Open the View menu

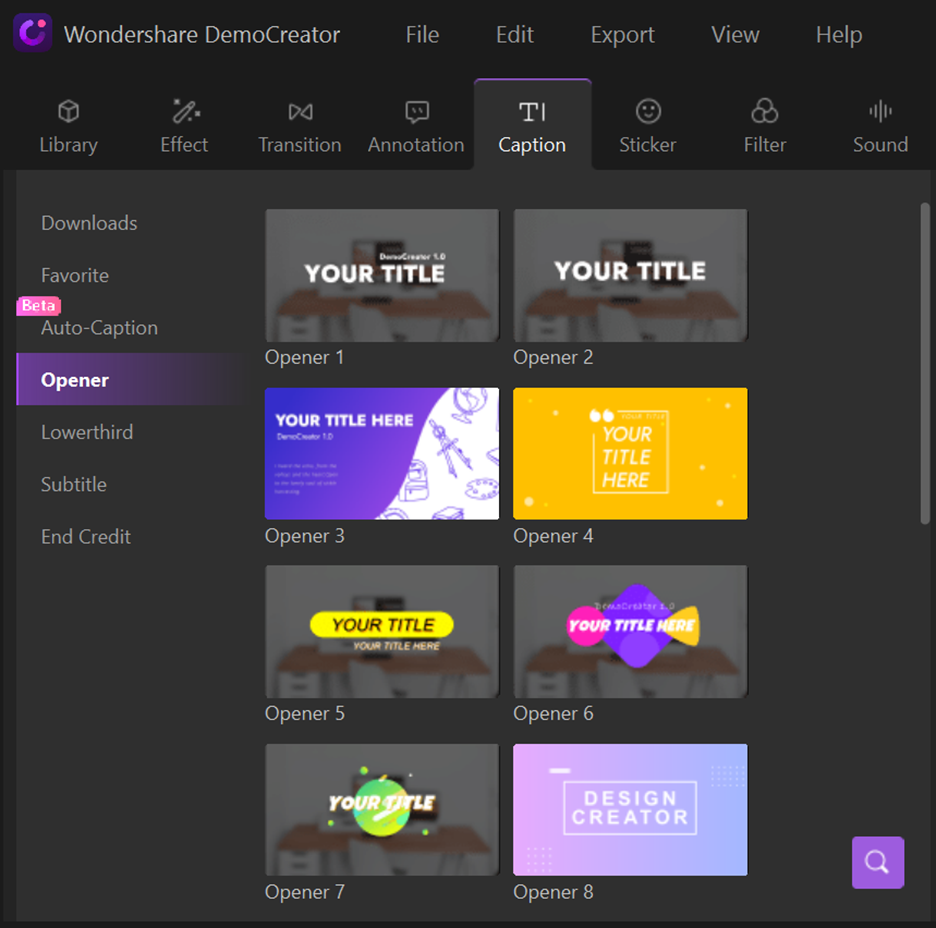coord(735,35)
